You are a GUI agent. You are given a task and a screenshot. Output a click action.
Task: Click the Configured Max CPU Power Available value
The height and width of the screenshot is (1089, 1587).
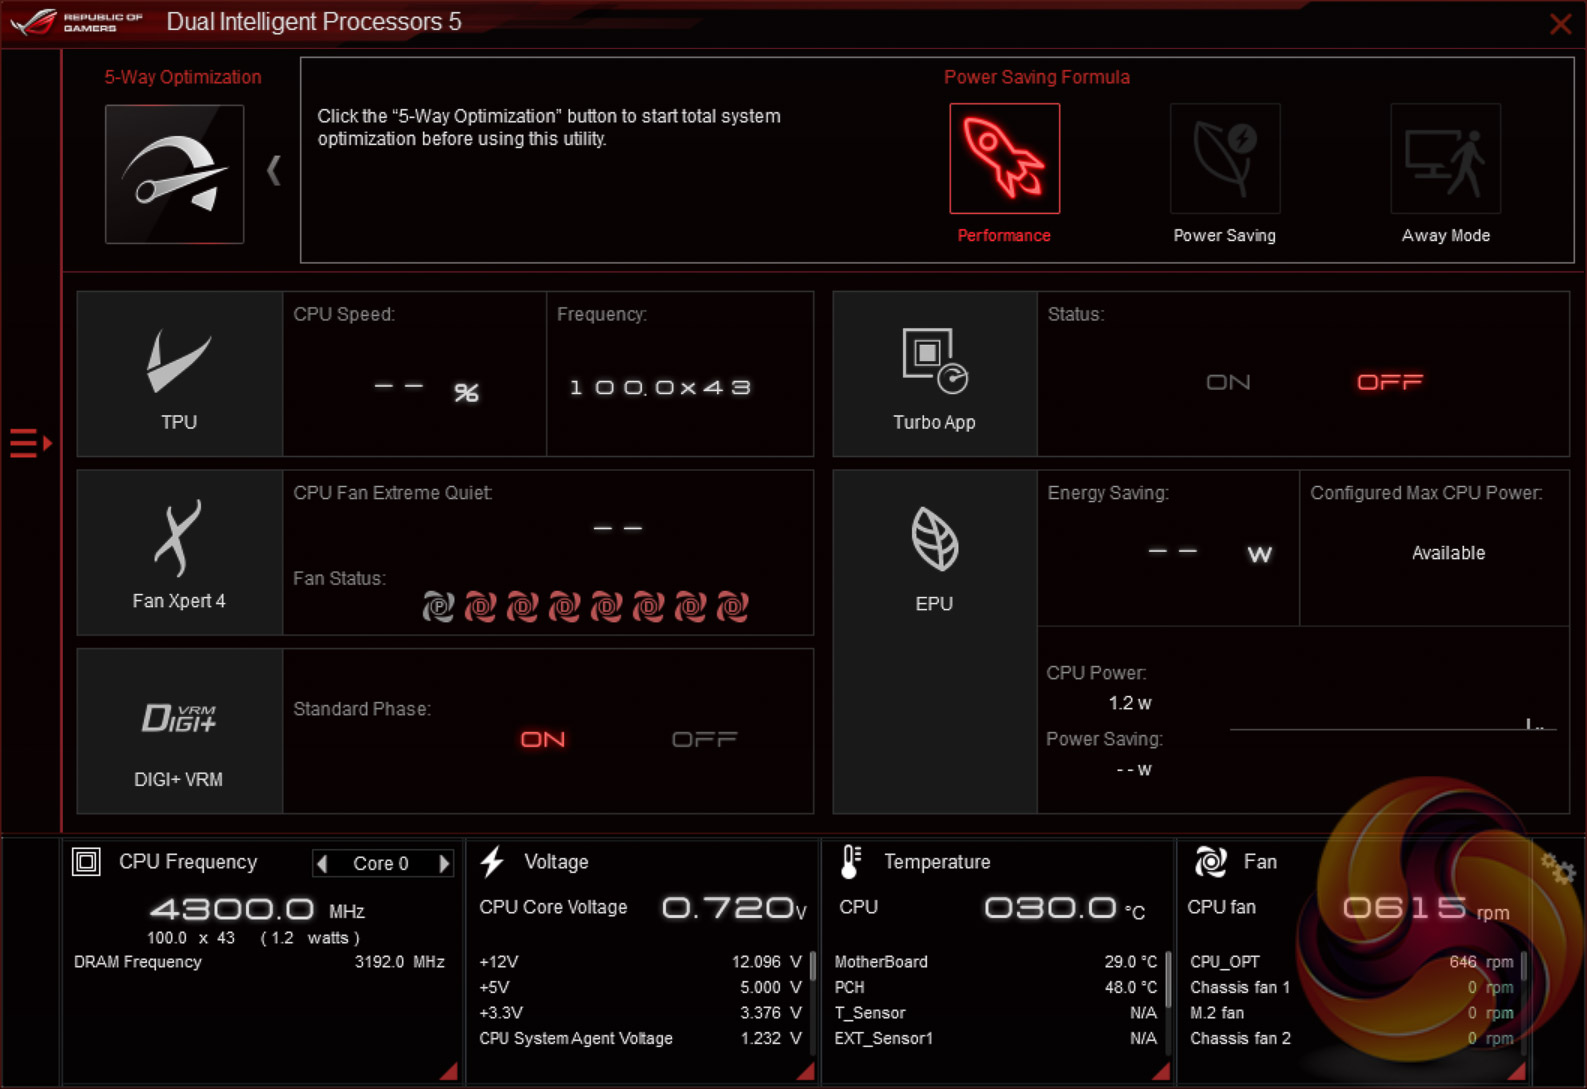click(1448, 553)
